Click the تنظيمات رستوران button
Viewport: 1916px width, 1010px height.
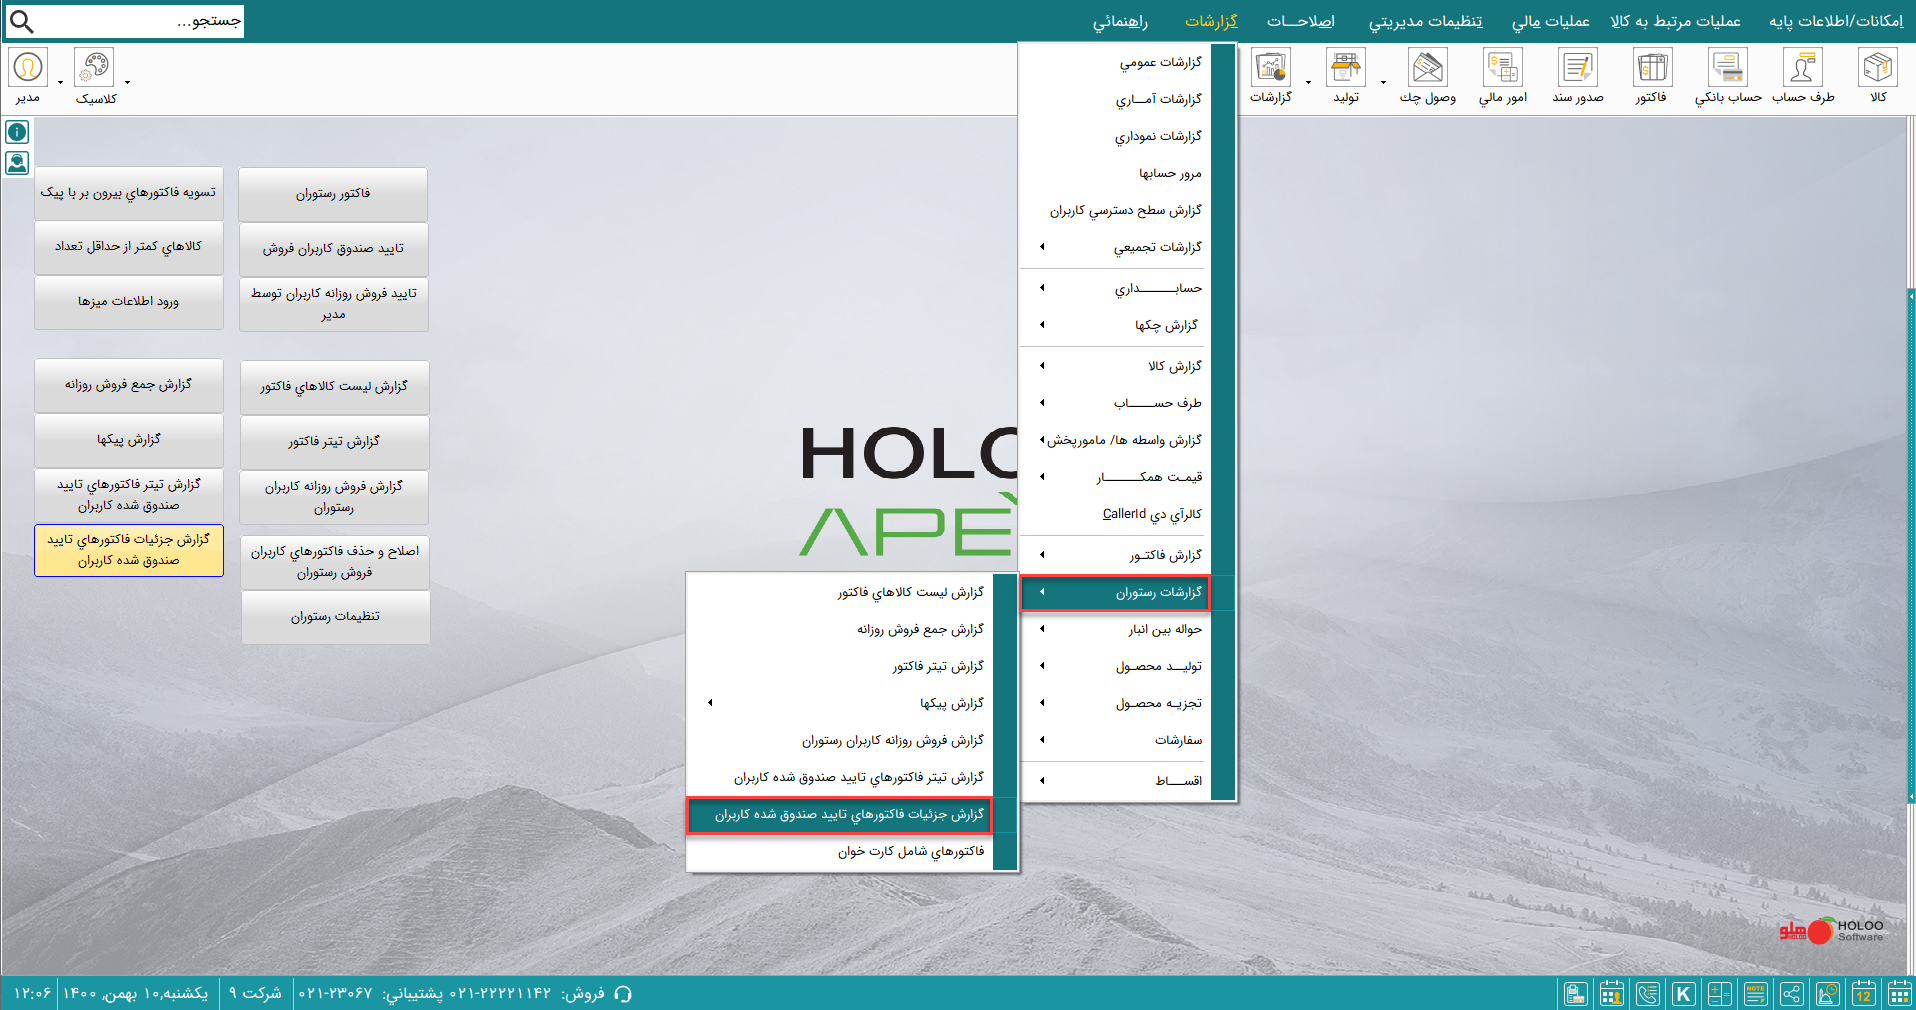tap(335, 617)
